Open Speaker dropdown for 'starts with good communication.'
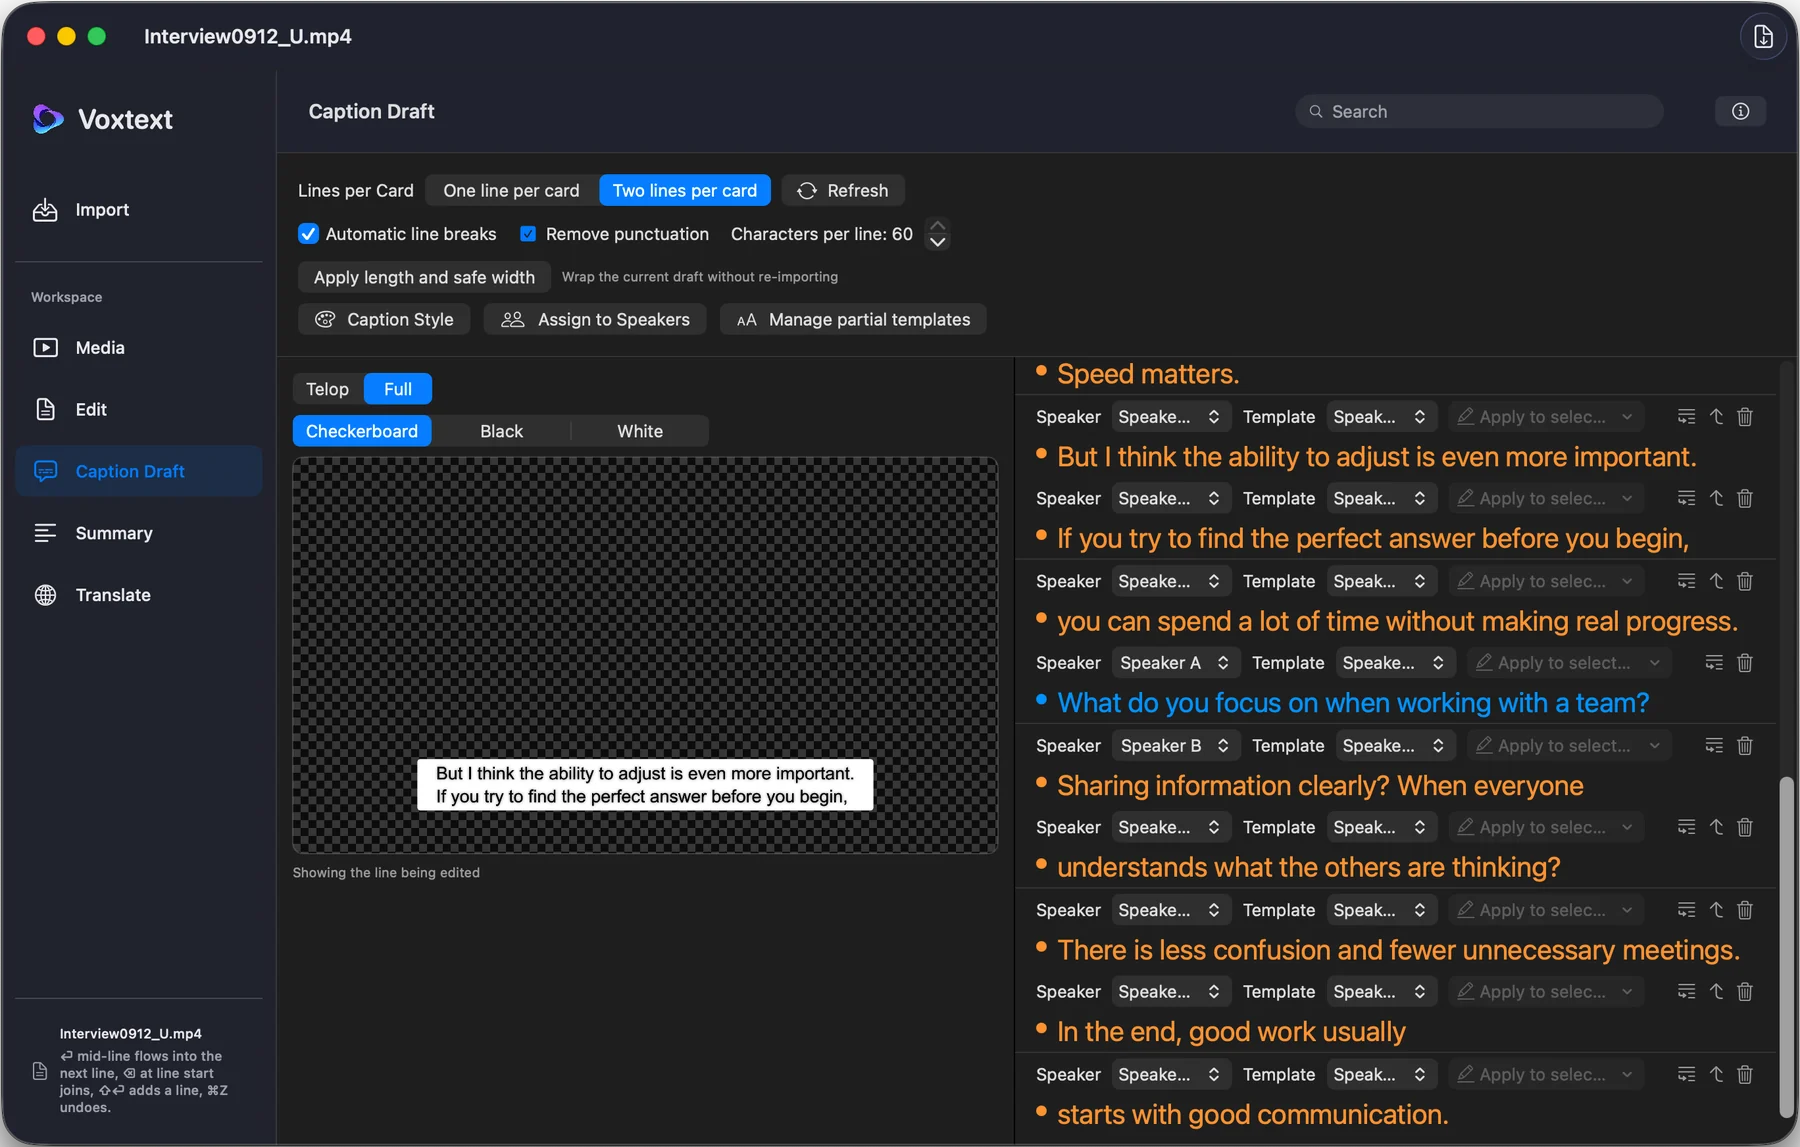This screenshot has height=1147, width=1800. click(x=1170, y=1074)
